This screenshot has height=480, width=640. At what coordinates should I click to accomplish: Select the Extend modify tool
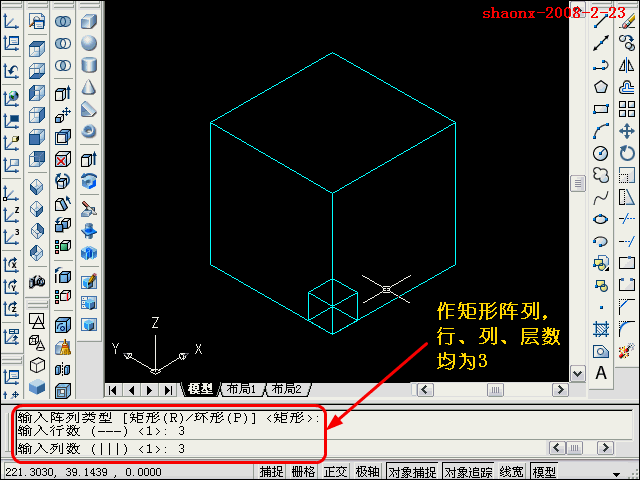627,242
